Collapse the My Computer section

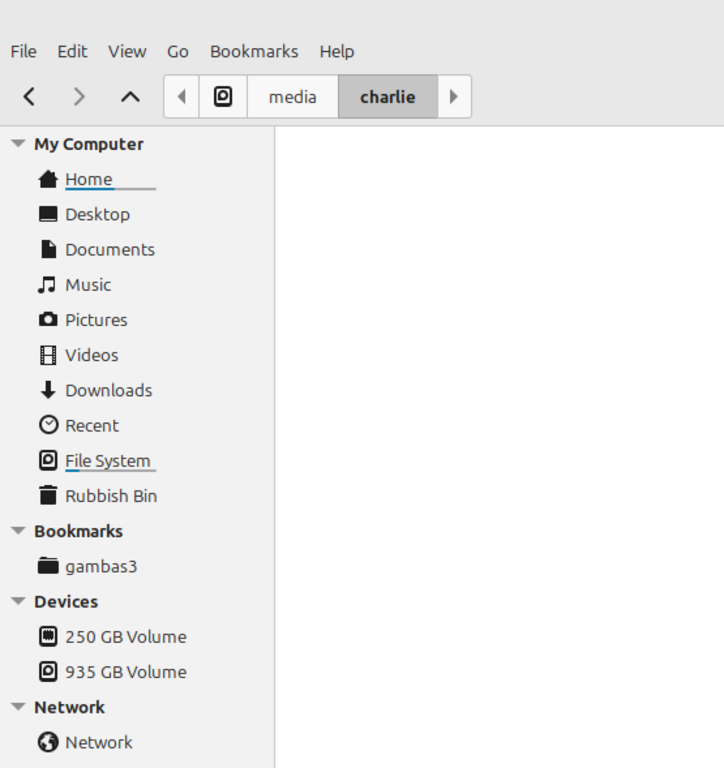(18, 144)
